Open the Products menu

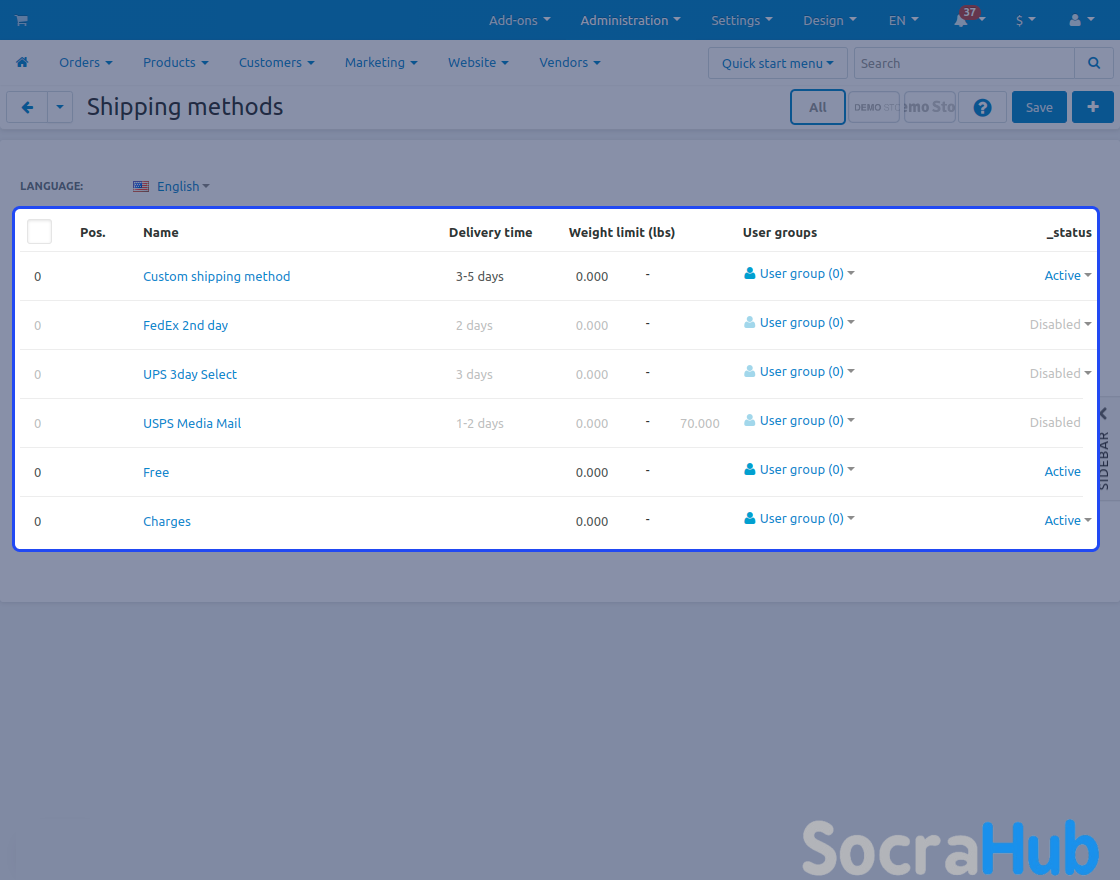tap(175, 62)
